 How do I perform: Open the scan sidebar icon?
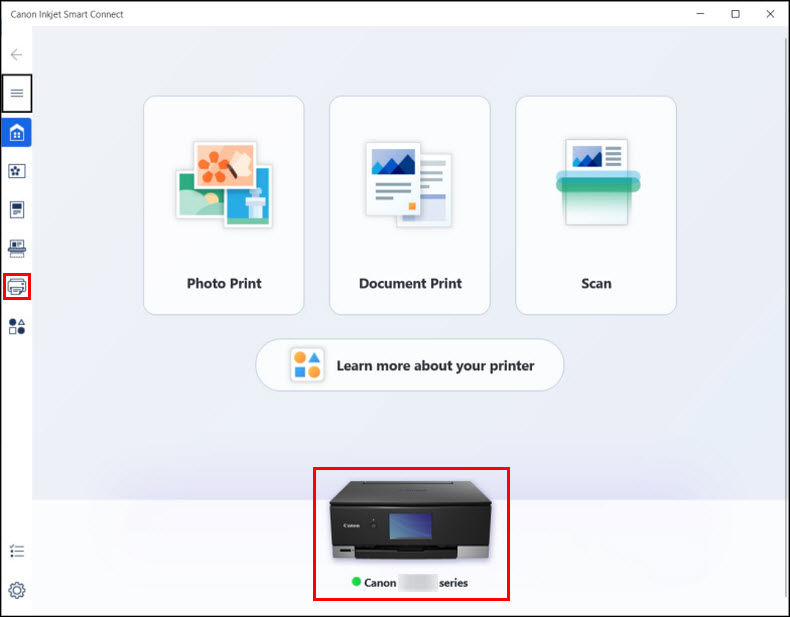(x=17, y=248)
